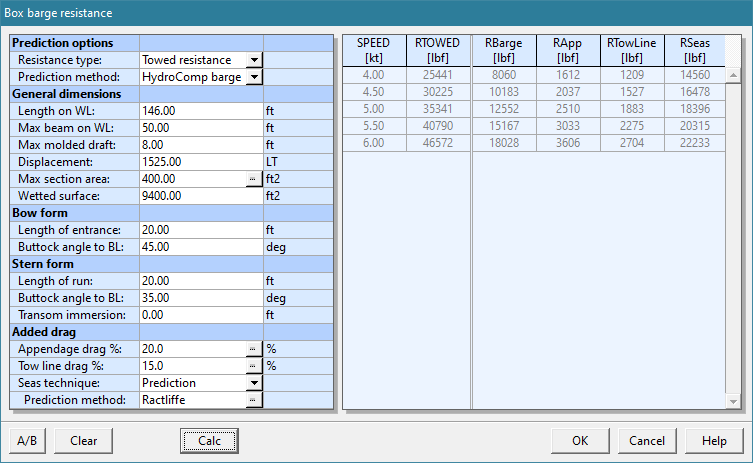This screenshot has width=753, height=463.
Task: Click the Cancel button
Action: click(647, 441)
